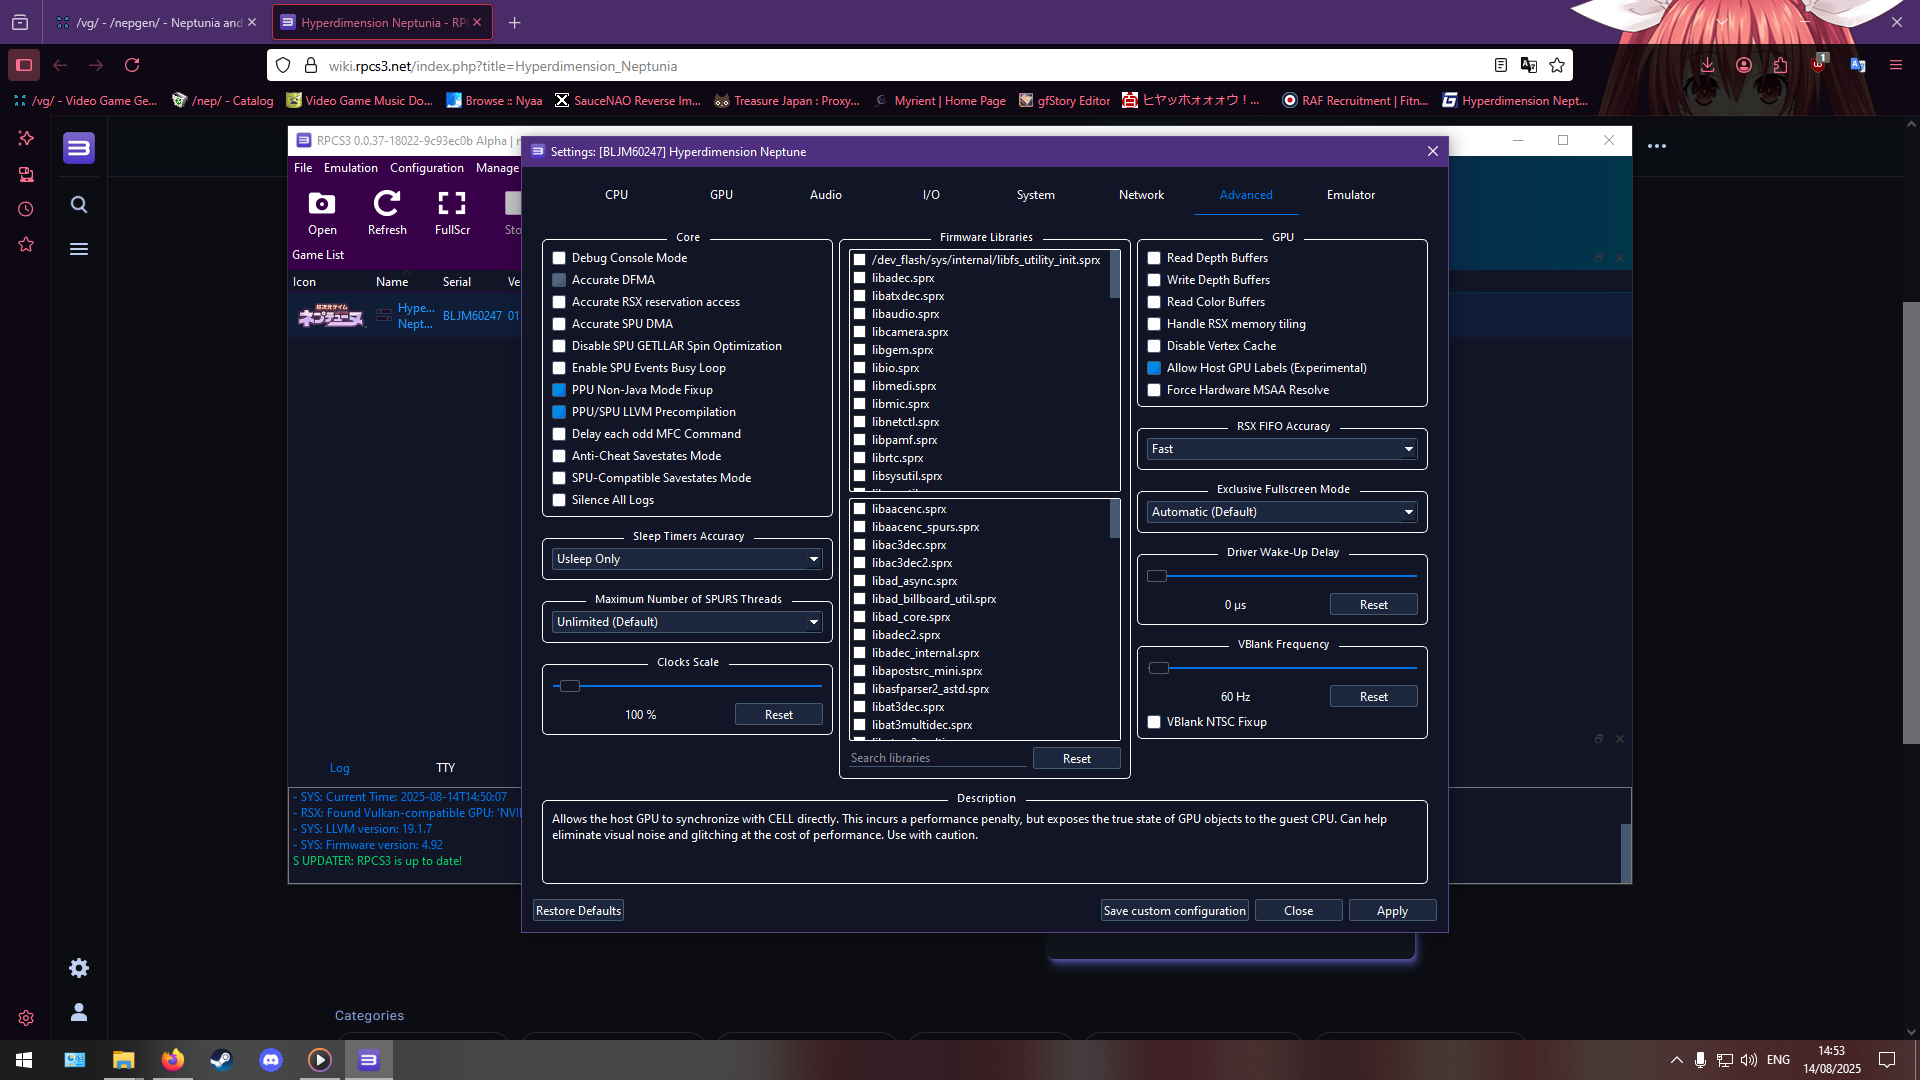Open the RSX FIFO Accuracy dropdown
The width and height of the screenshot is (1920, 1080).
pyautogui.click(x=1282, y=449)
